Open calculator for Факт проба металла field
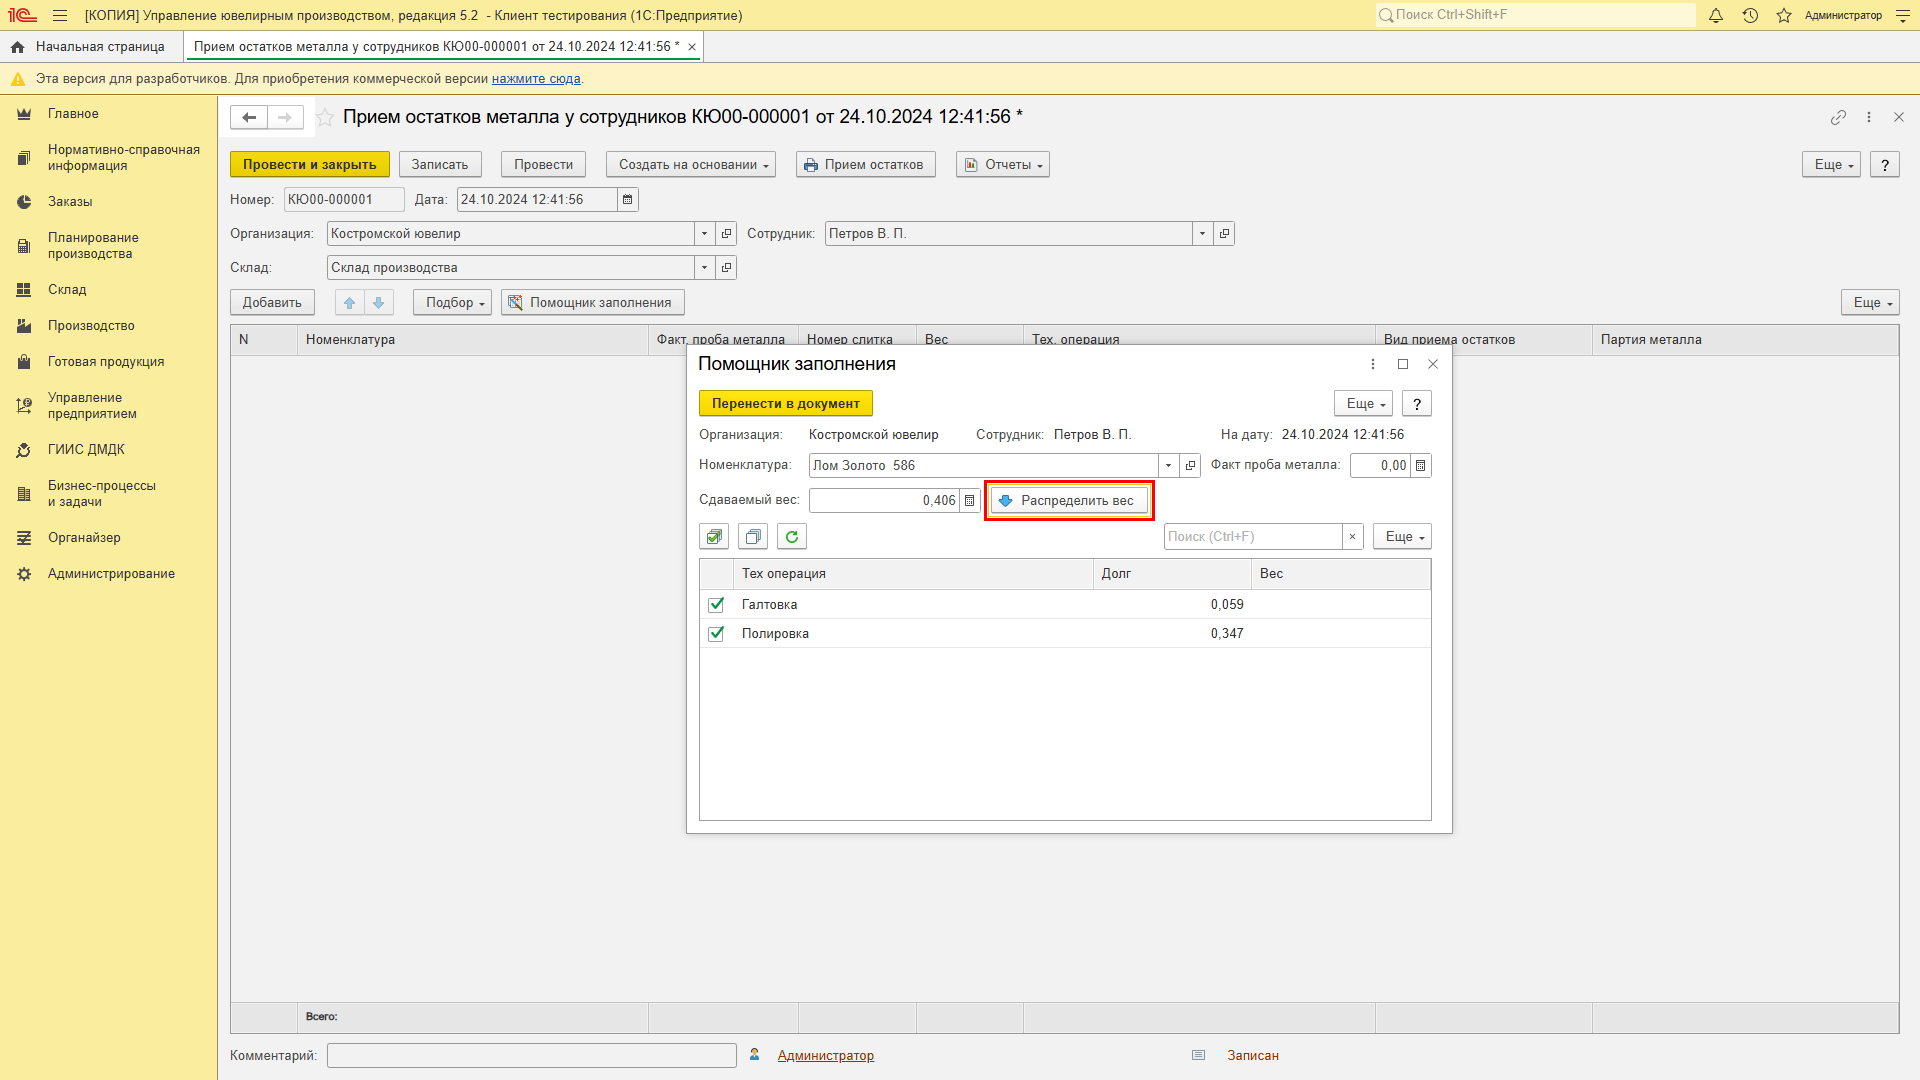 (1420, 466)
